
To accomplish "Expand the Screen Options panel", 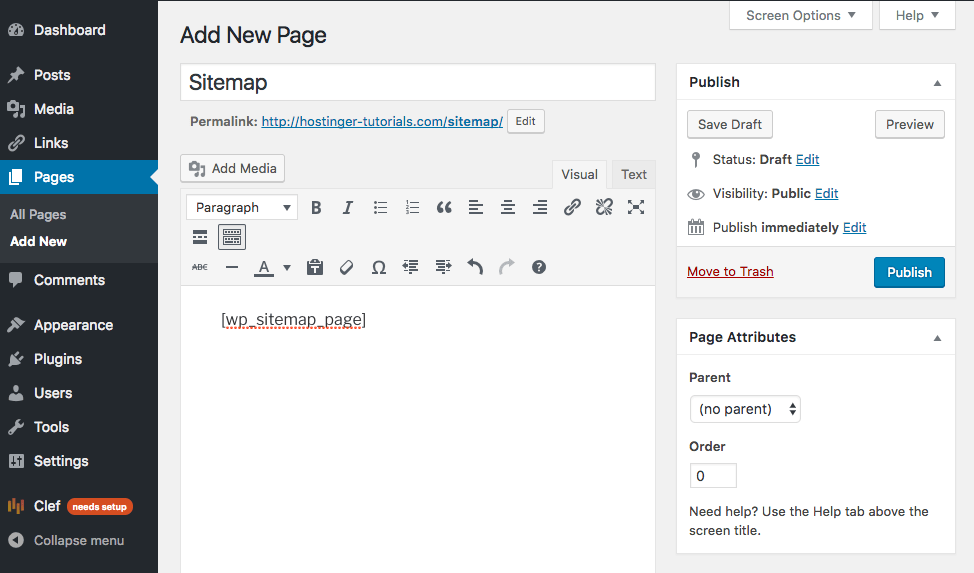I will click(x=801, y=15).
